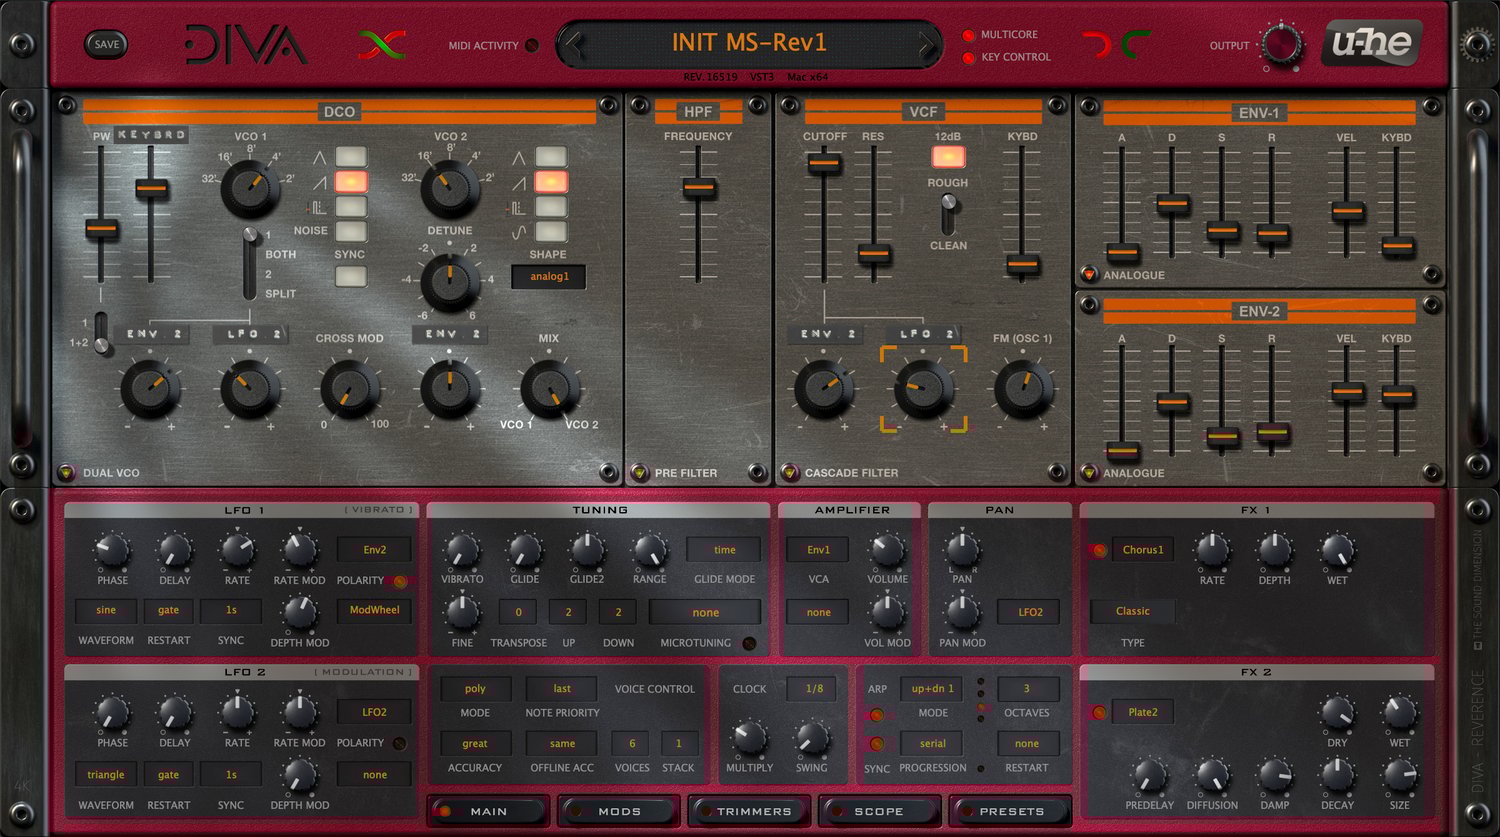Toggle the ARP on button
The width and height of the screenshot is (1500, 837).
coord(877,714)
